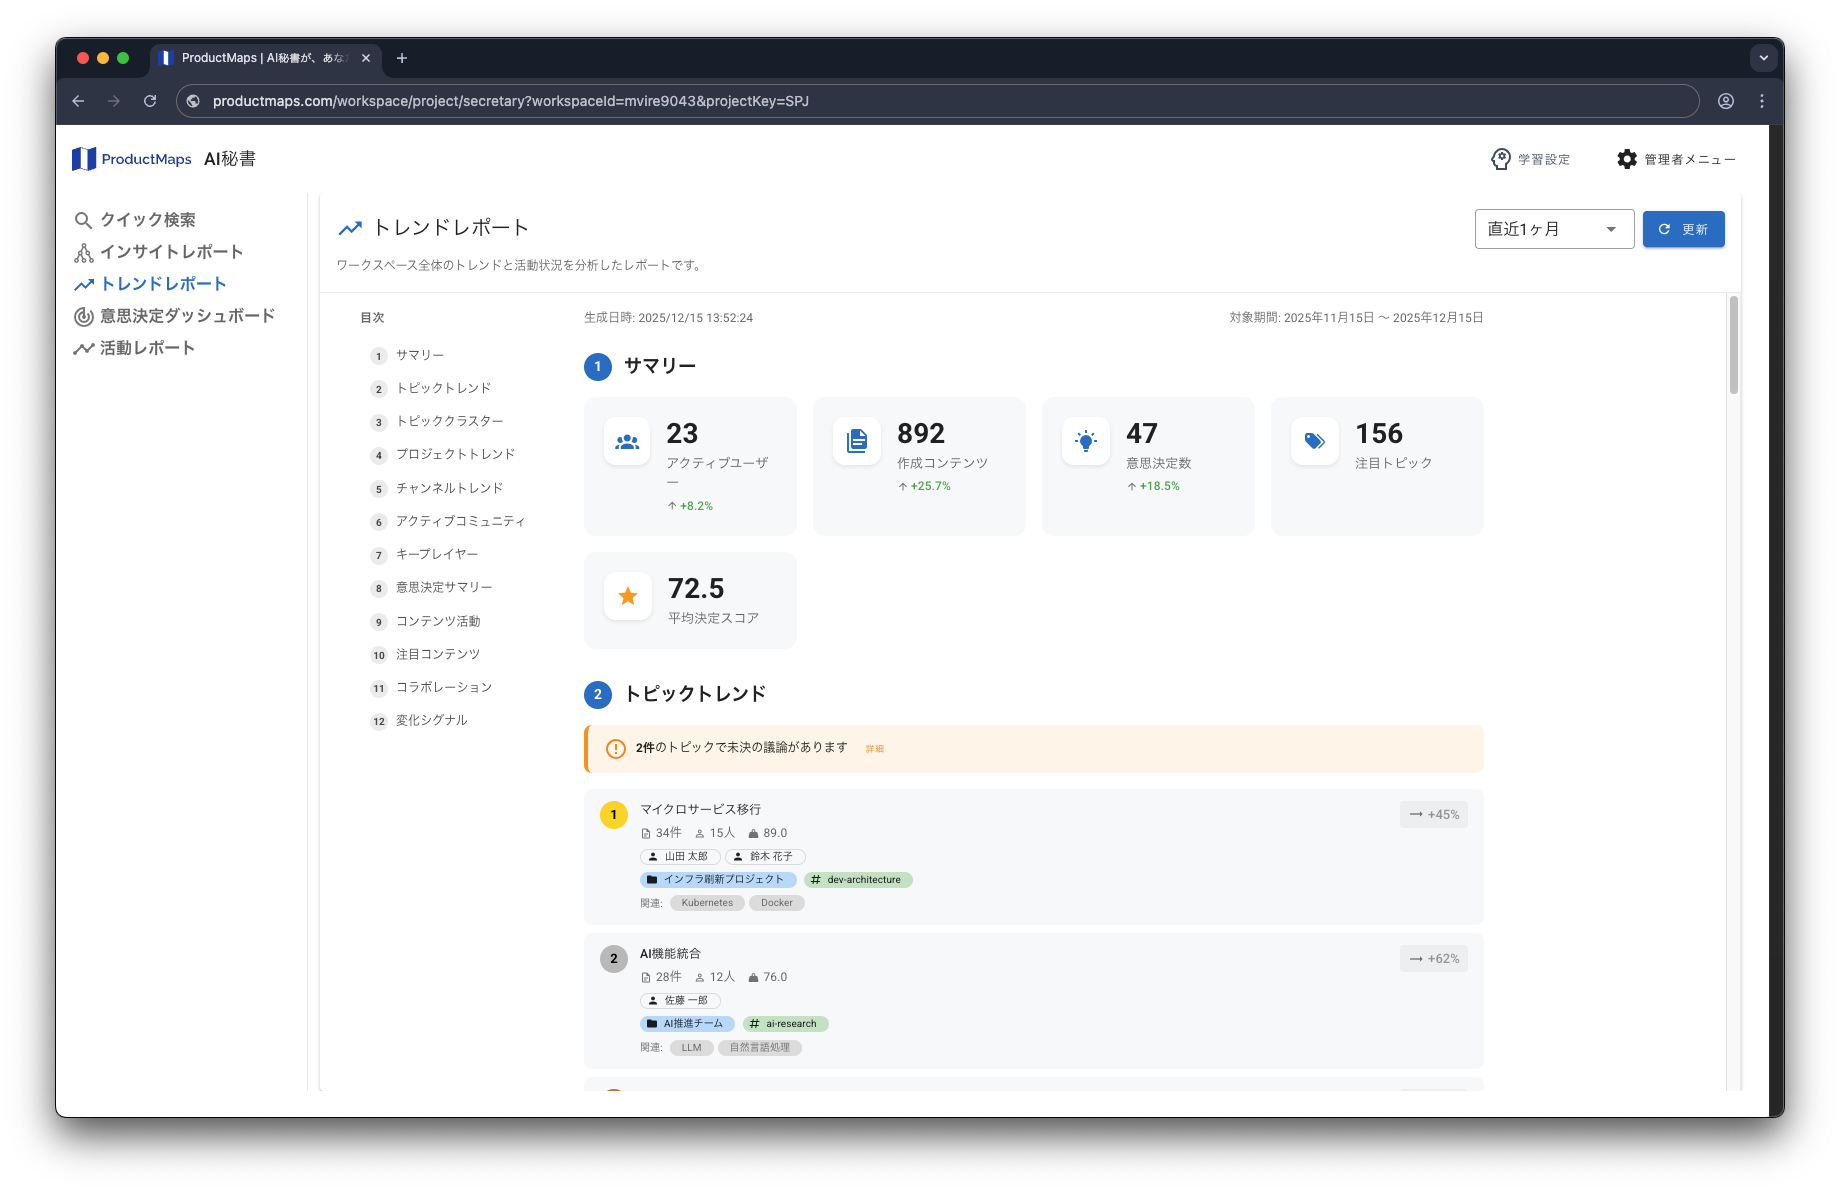The width and height of the screenshot is (1840, 1191).
Task: Click the decisions lightbulb icon
Action: click(x=1086, y=441)
